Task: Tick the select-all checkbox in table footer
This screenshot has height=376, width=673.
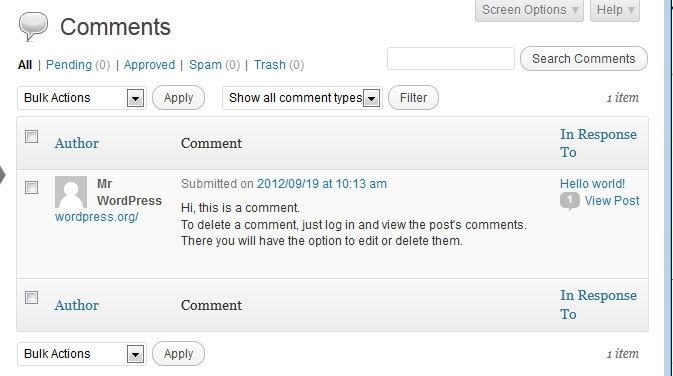Action: click(31, 297)
